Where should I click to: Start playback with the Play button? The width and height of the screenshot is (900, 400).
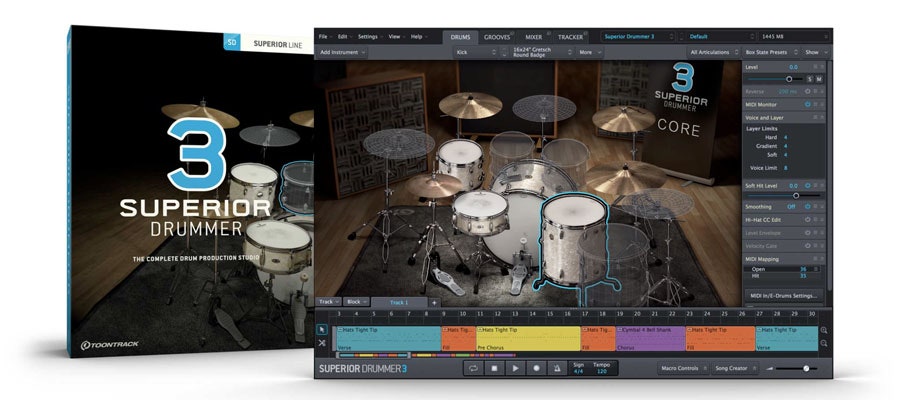[x=515, y=368]
